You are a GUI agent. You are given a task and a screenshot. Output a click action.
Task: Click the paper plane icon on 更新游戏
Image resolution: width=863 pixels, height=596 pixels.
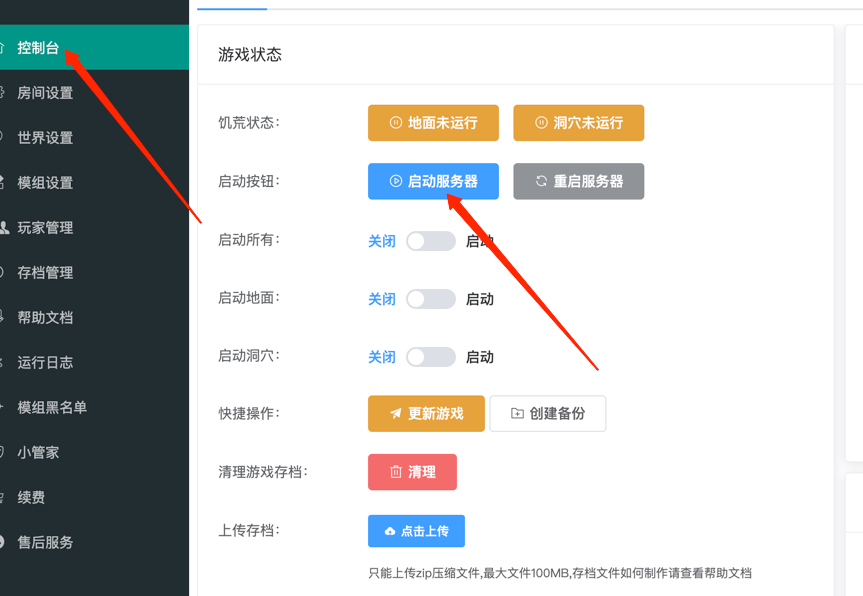[x=396, y=414]
